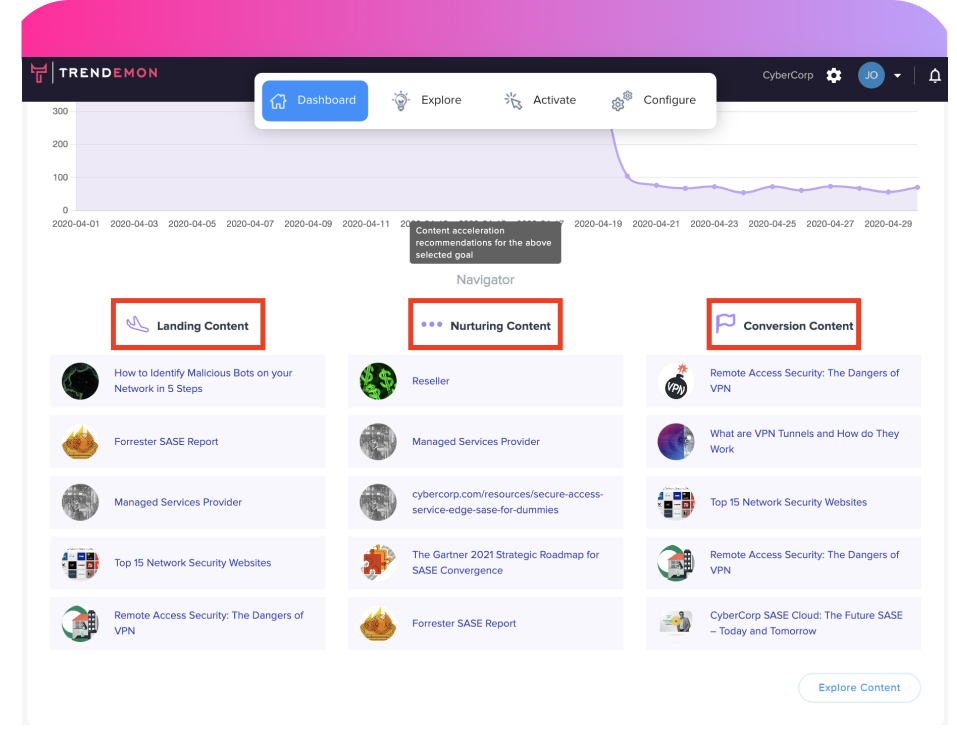The image size is (957, 736).
Task: Click the Dashboard home icon
Action: pos(278,101)
